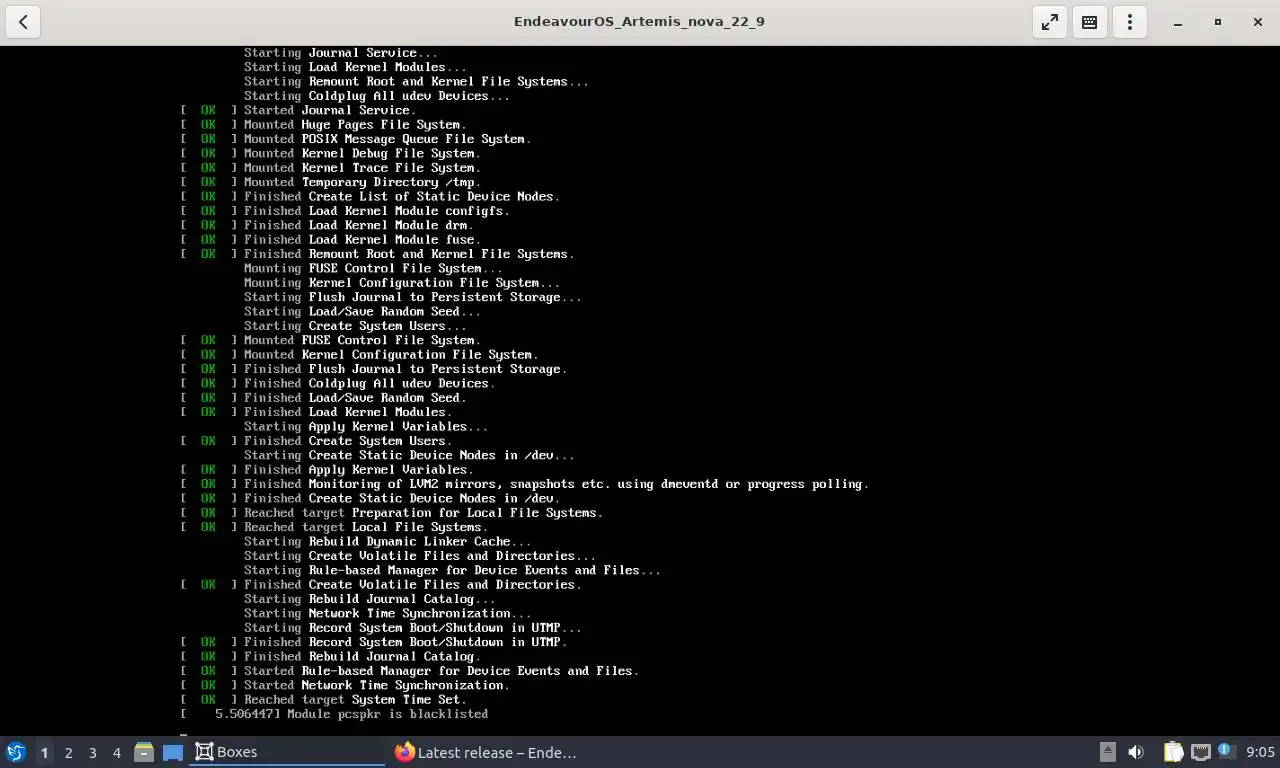Open the Lubuntu start menu
This screenshot has height=768, width=1280.
click(15, 752)
